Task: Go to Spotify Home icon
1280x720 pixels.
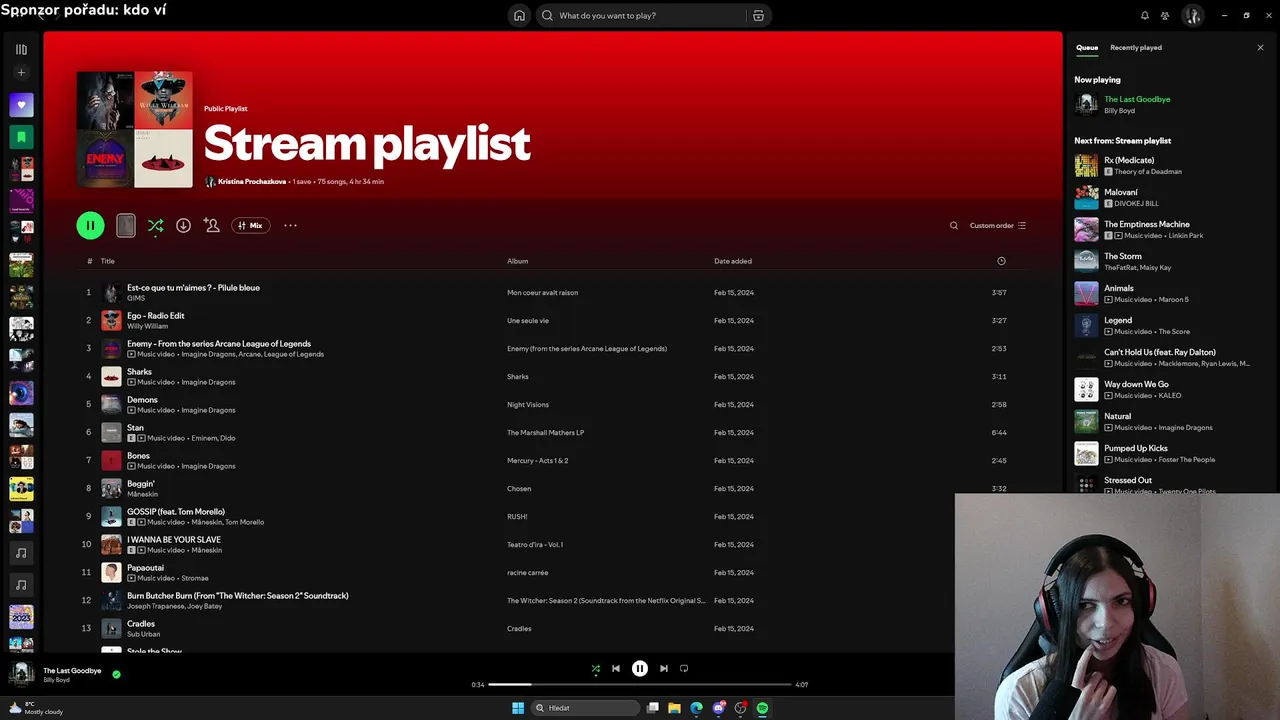Action: tap(519, 15)
